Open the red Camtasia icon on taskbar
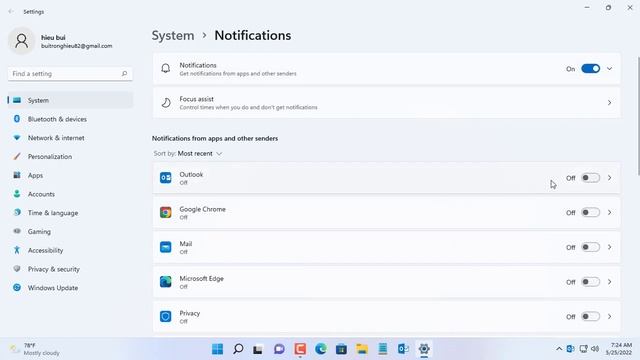This screenshot has height=360, width=640. click(300, 349)
